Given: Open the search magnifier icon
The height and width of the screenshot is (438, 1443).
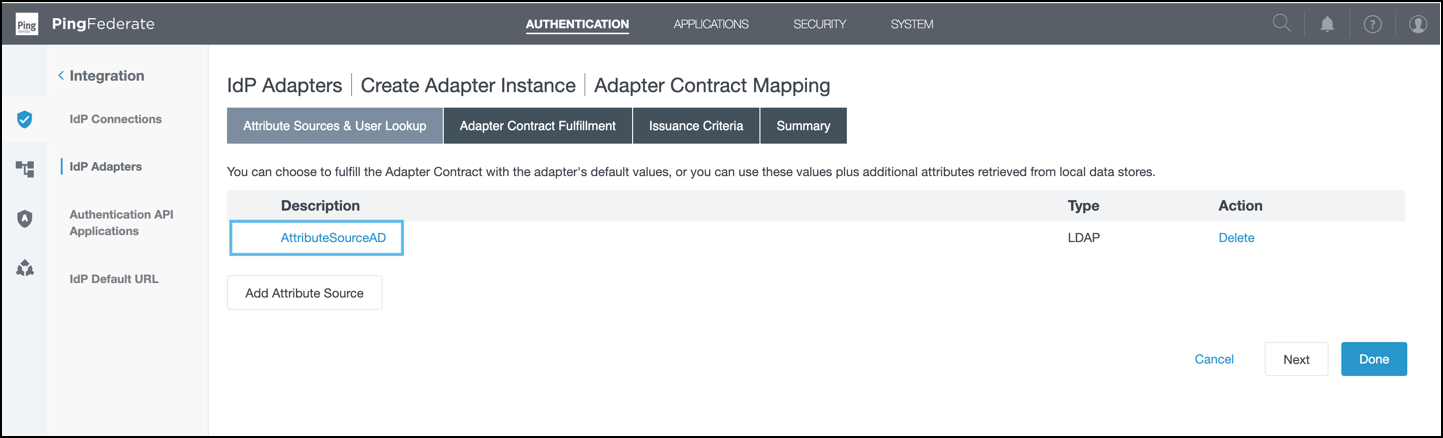Looking at the screenshot, I should click(1281, 24).
